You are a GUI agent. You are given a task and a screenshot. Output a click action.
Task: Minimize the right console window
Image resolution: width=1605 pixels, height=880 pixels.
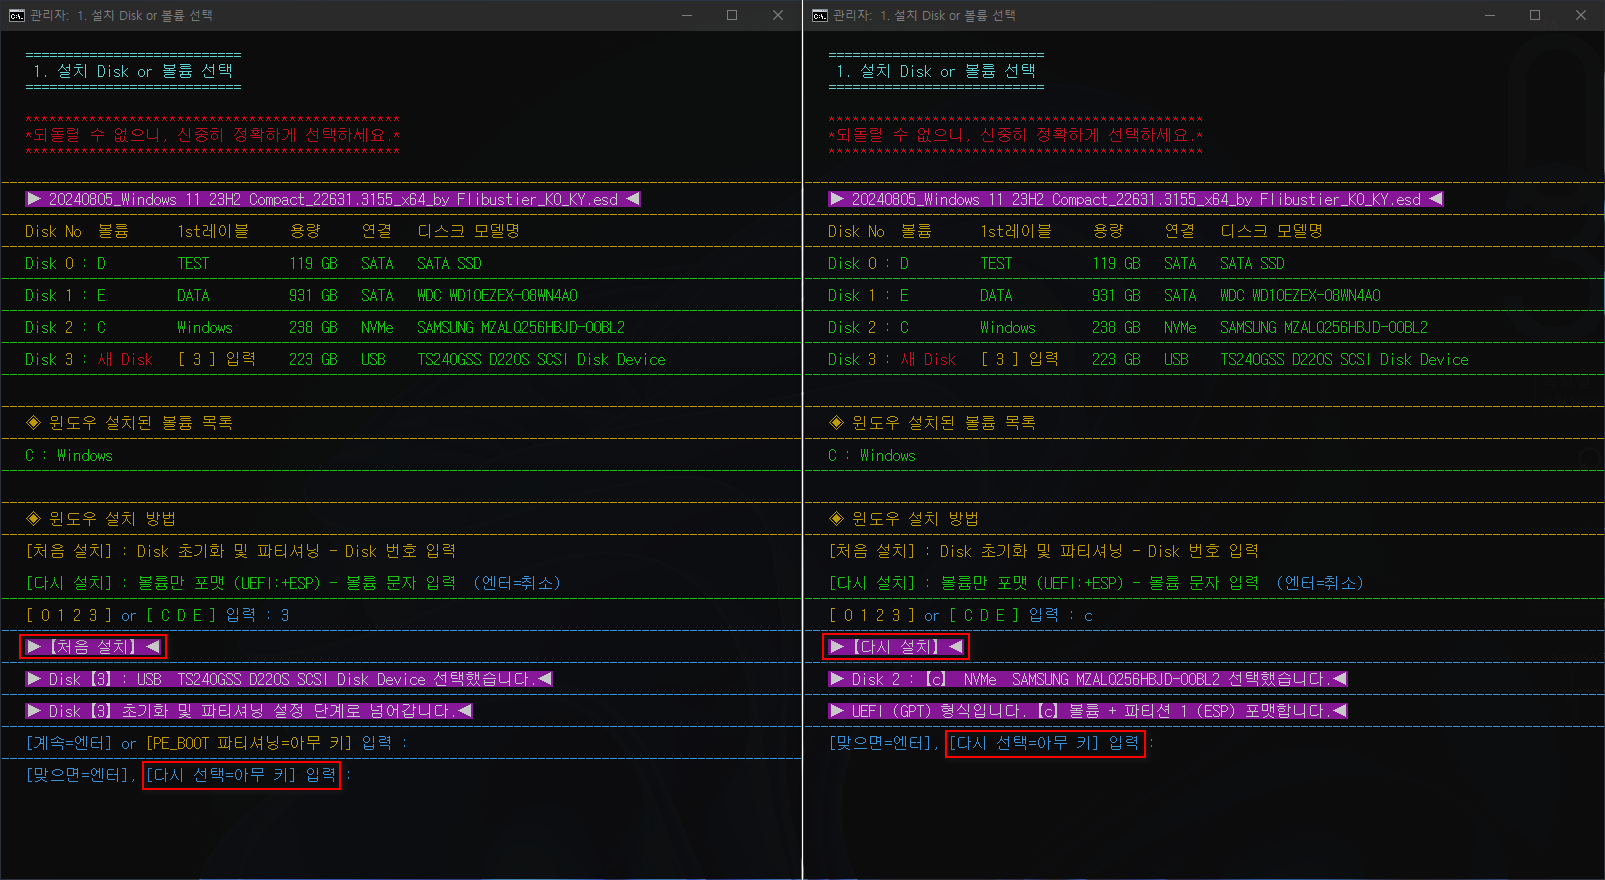1490,15
